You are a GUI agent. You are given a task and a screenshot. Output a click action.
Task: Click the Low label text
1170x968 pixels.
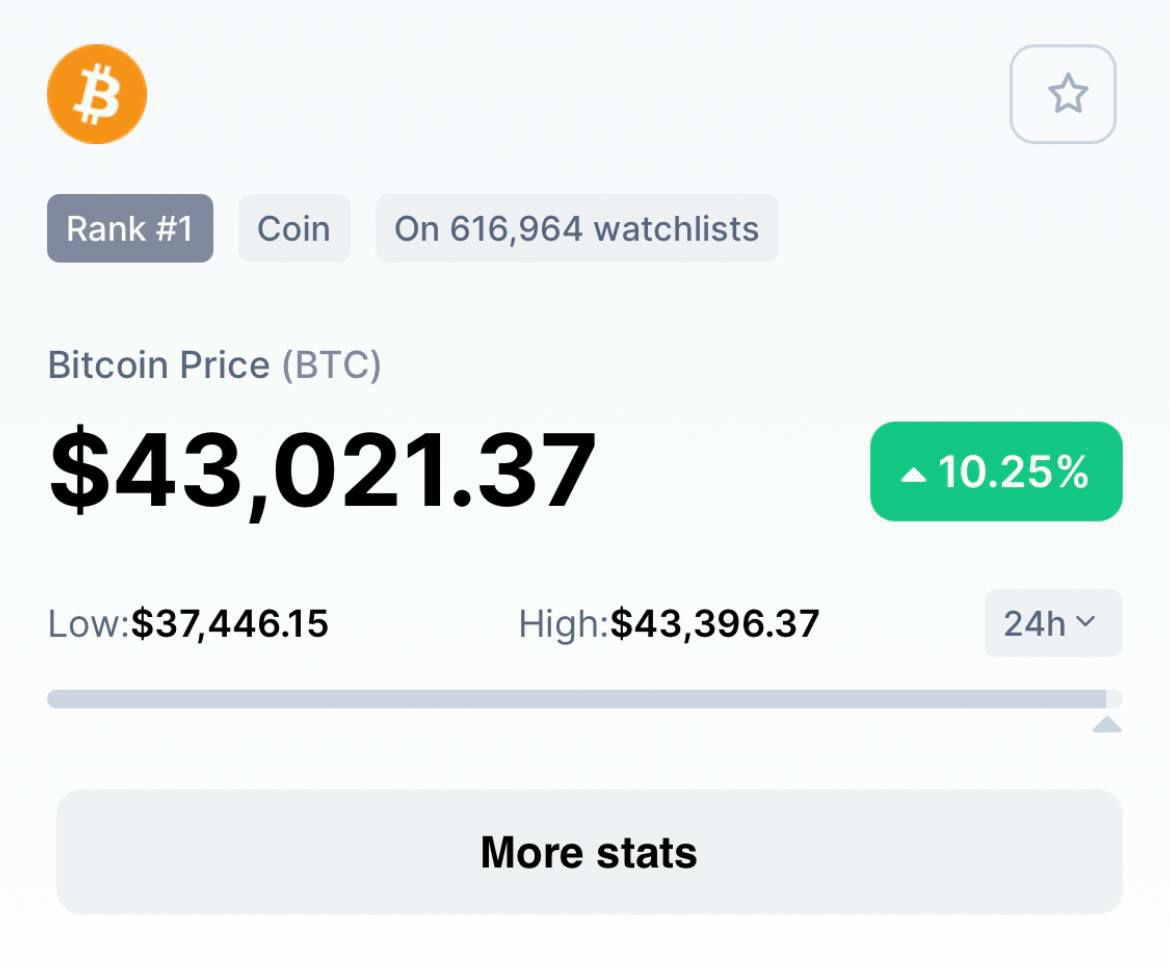(x=89, y=624)
